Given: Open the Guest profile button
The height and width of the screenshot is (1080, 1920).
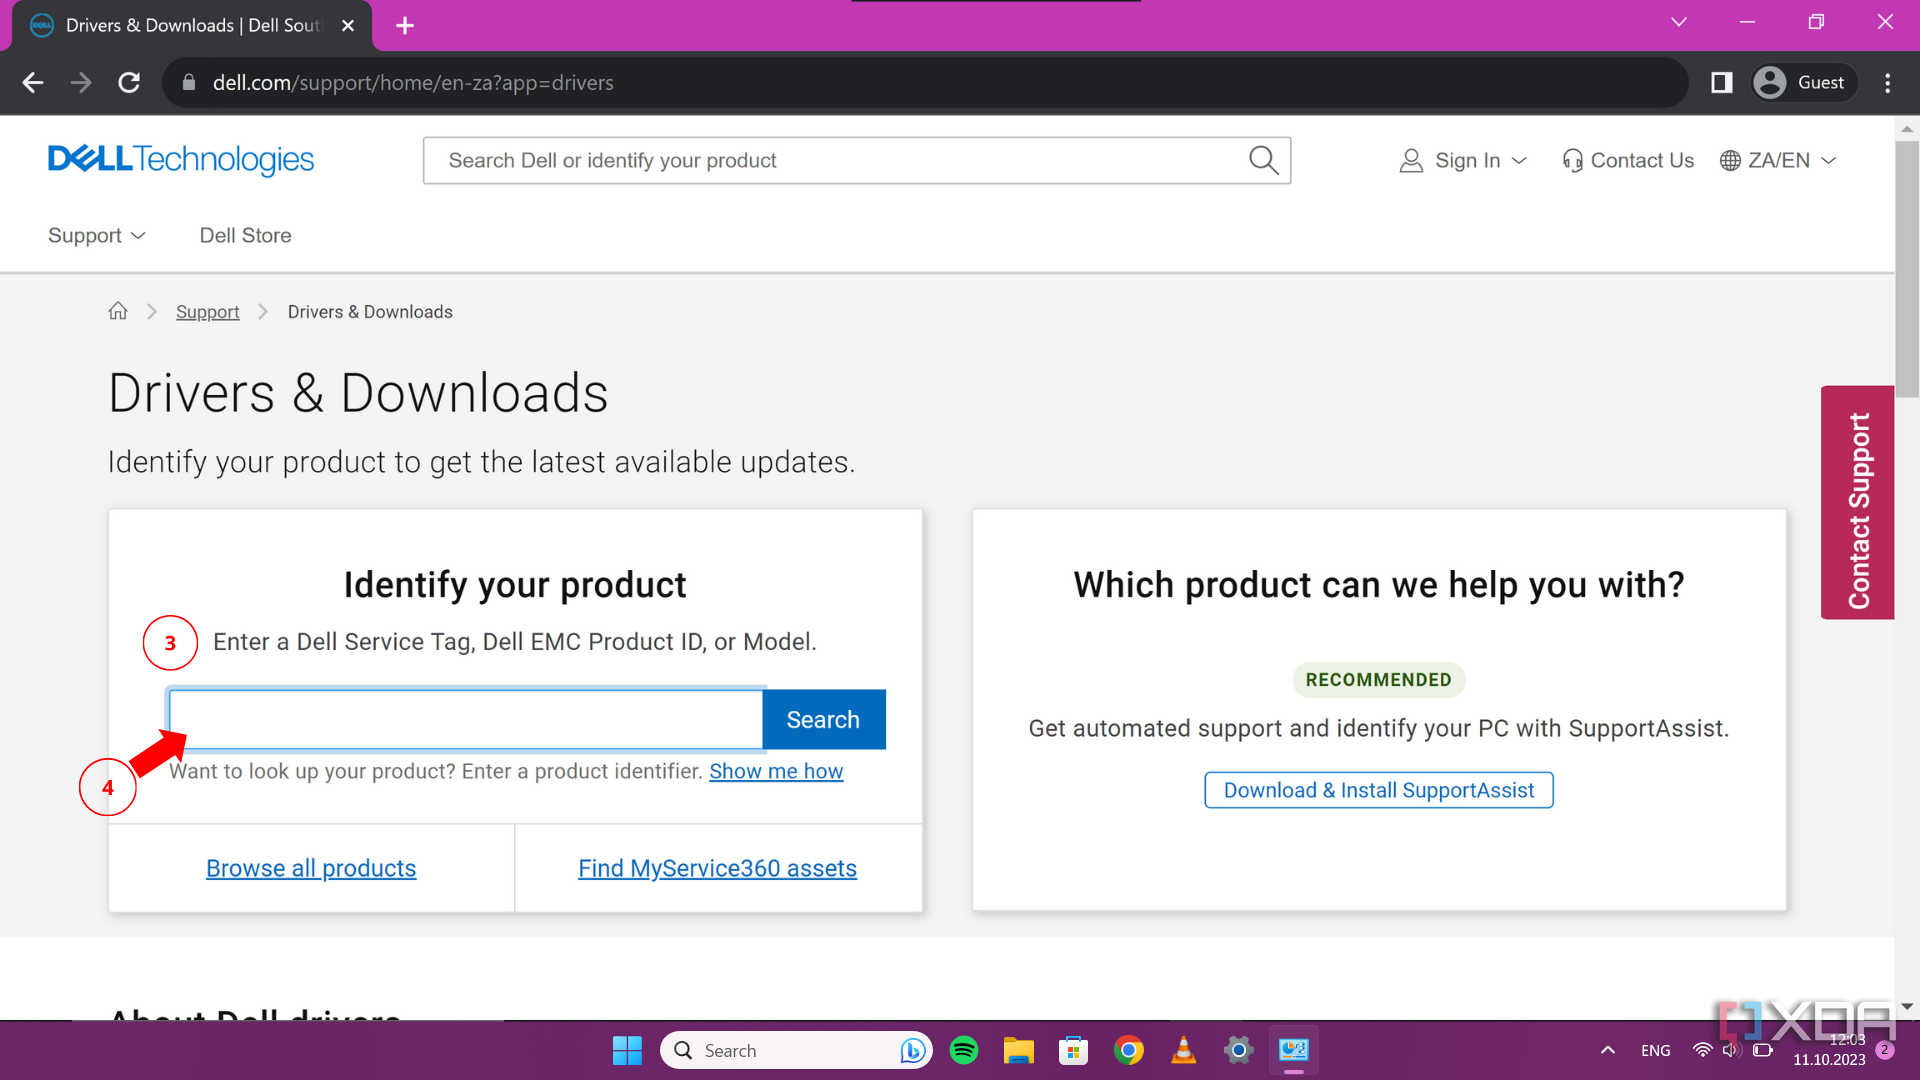Looking at the screenshot, I should click(1804, 83).
